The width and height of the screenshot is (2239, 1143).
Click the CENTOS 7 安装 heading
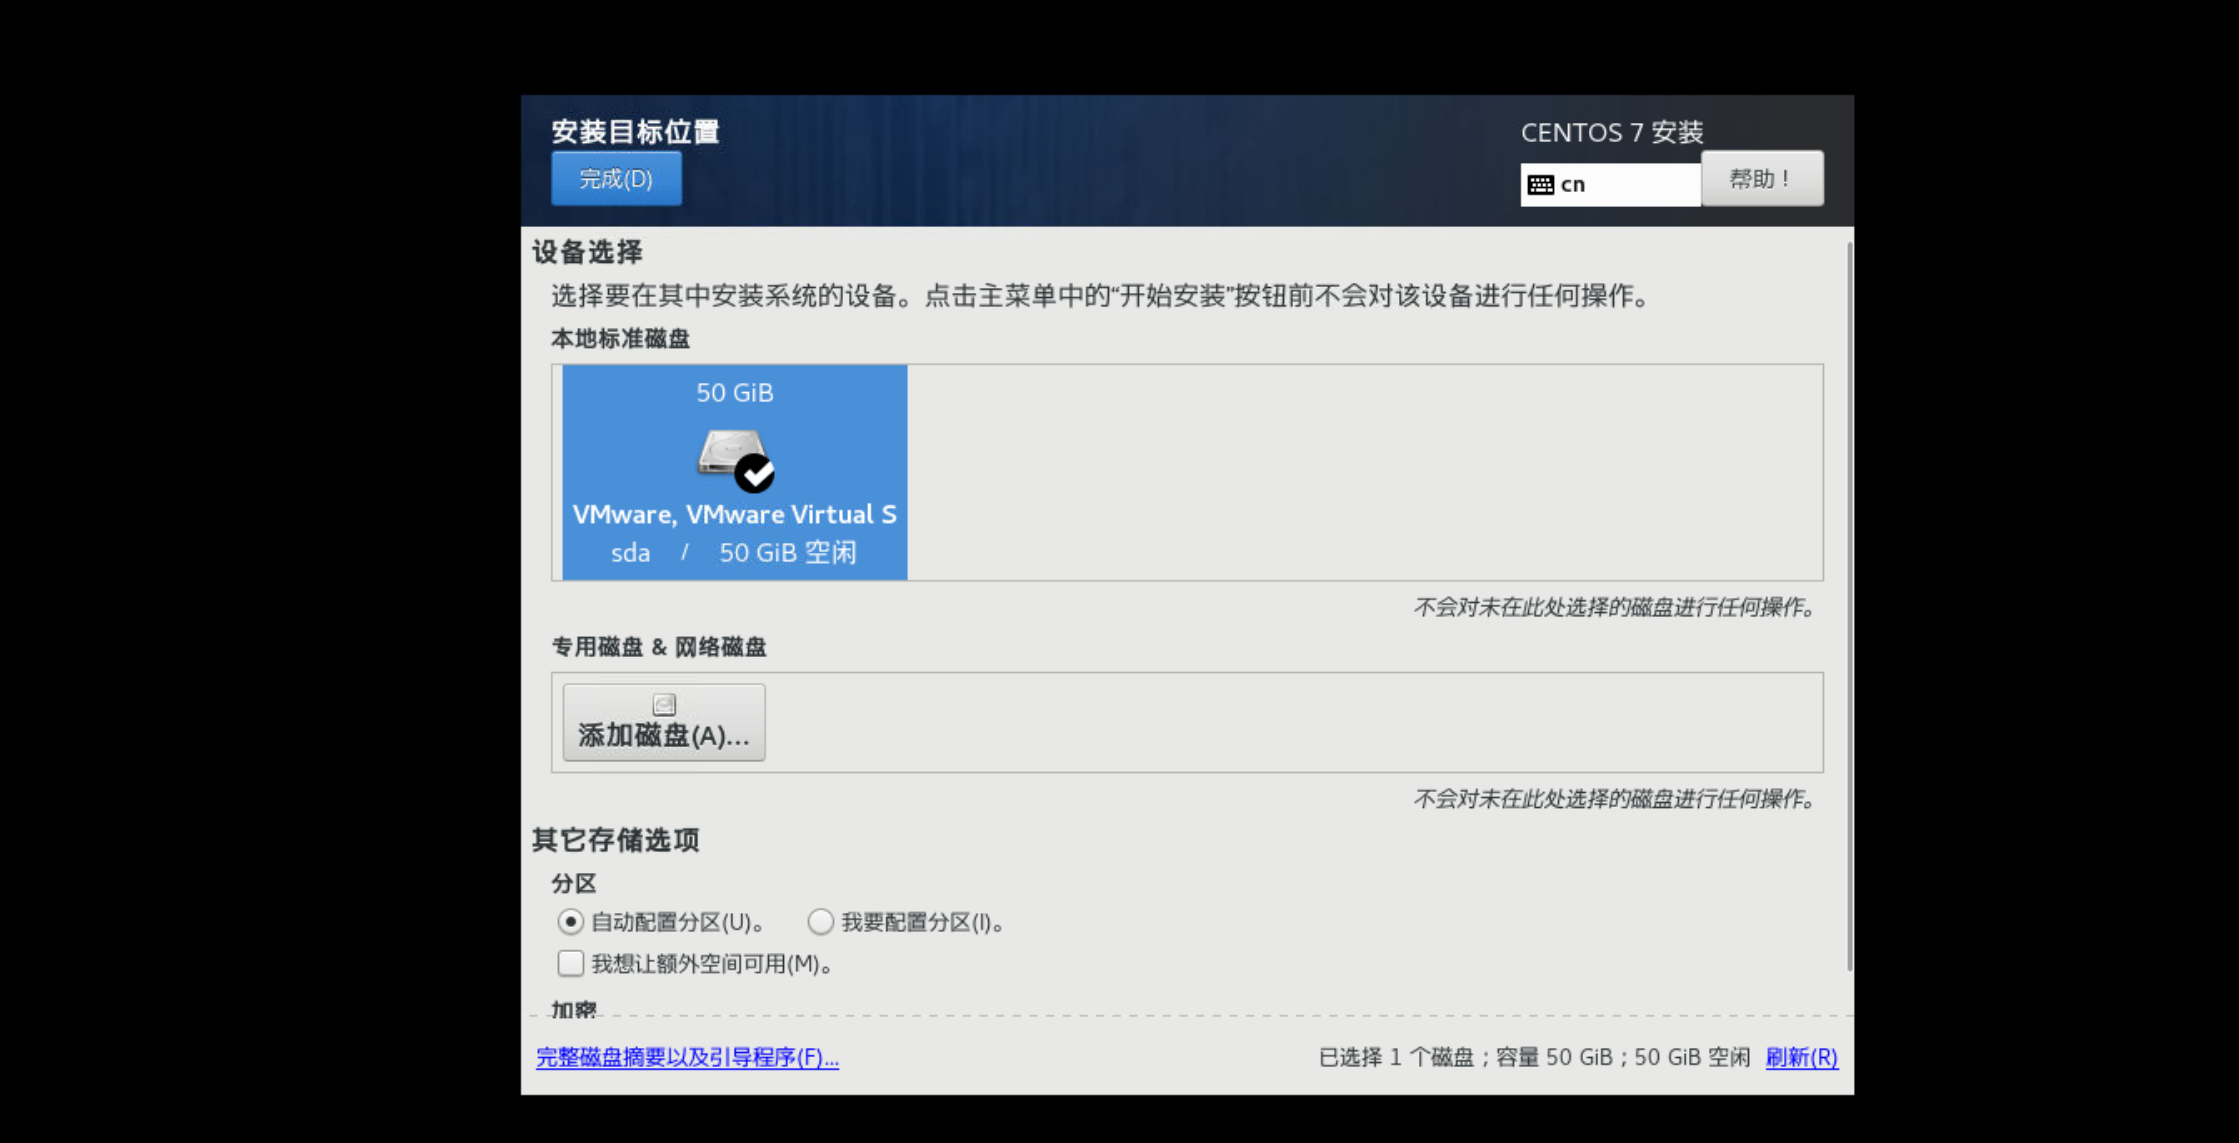(x=1612, y=132)
